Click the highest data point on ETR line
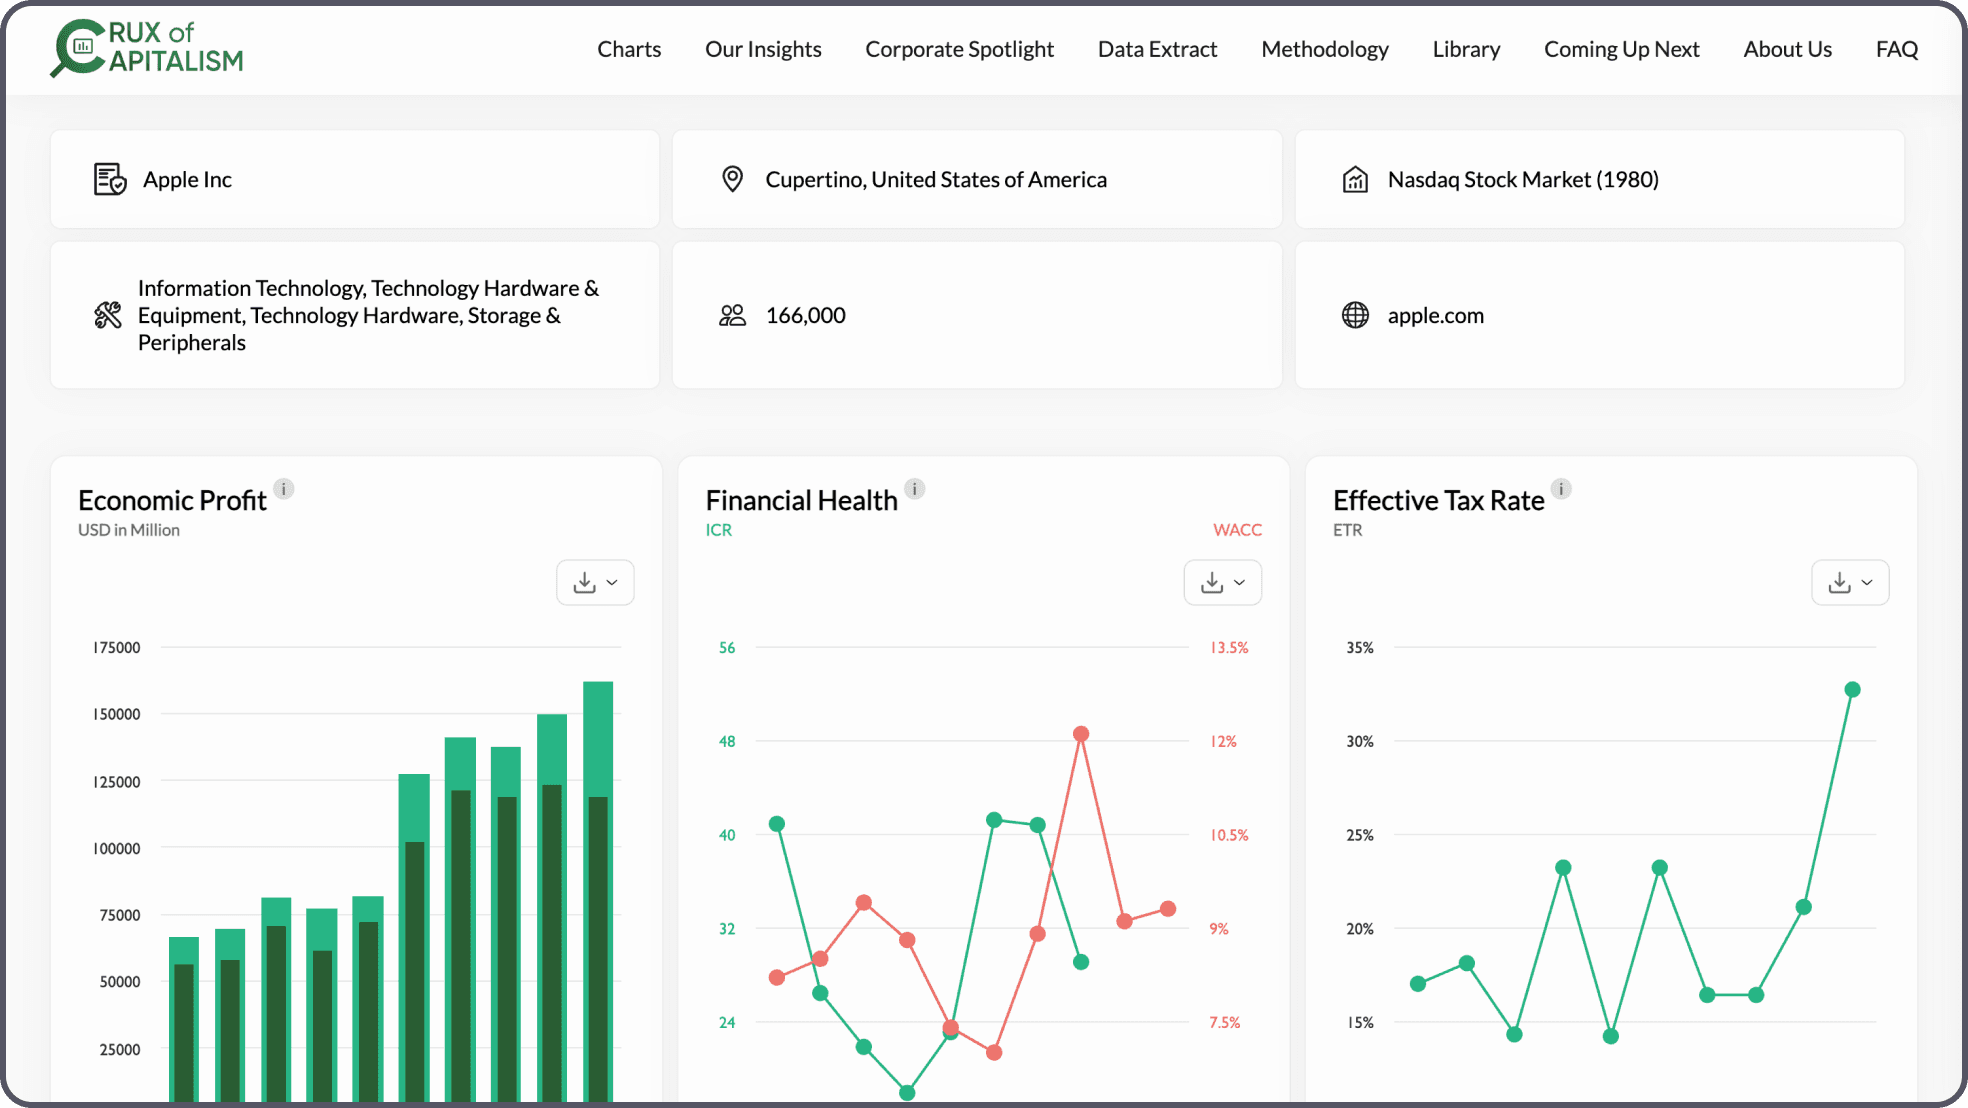This screenshot has width=1968, height=1108. pyautogui.click(x=1852, y=690)
